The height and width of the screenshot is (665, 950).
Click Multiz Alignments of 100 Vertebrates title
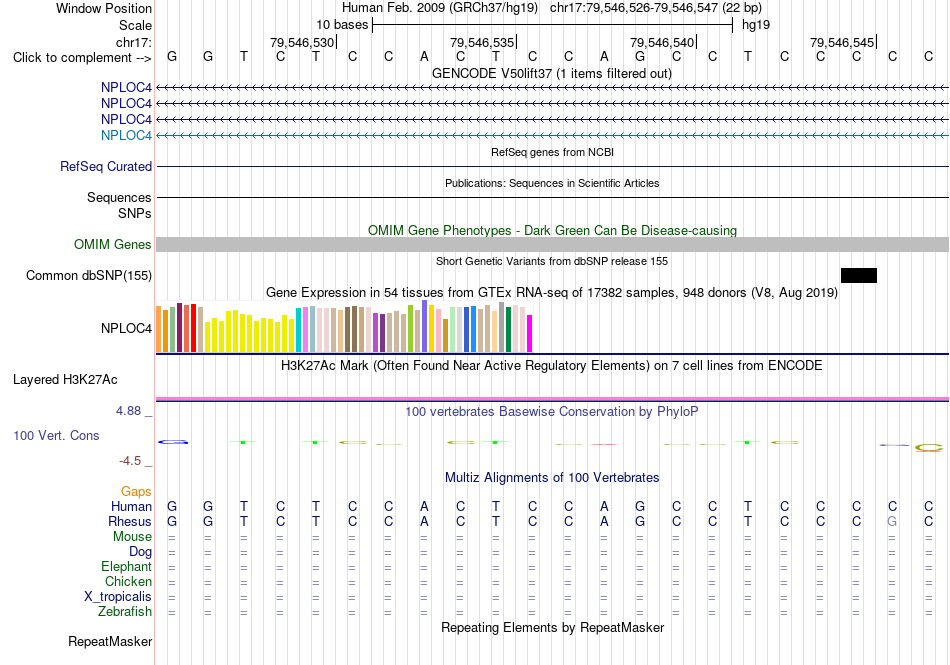552,477
